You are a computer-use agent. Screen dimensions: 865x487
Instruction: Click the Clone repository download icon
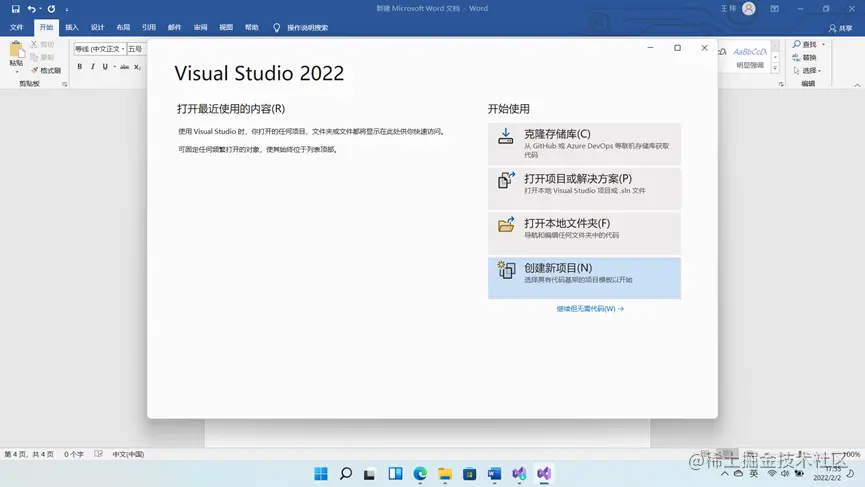(505, 136)
